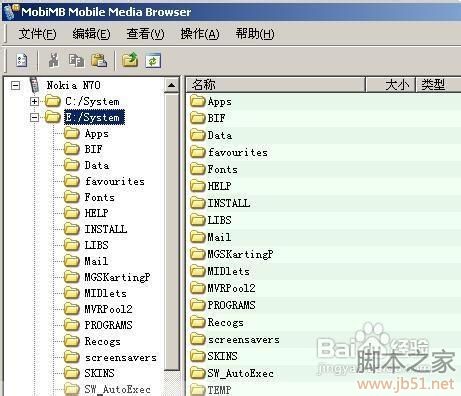
Task: Open the 编辑(E) menu
Action: (91, 34)
